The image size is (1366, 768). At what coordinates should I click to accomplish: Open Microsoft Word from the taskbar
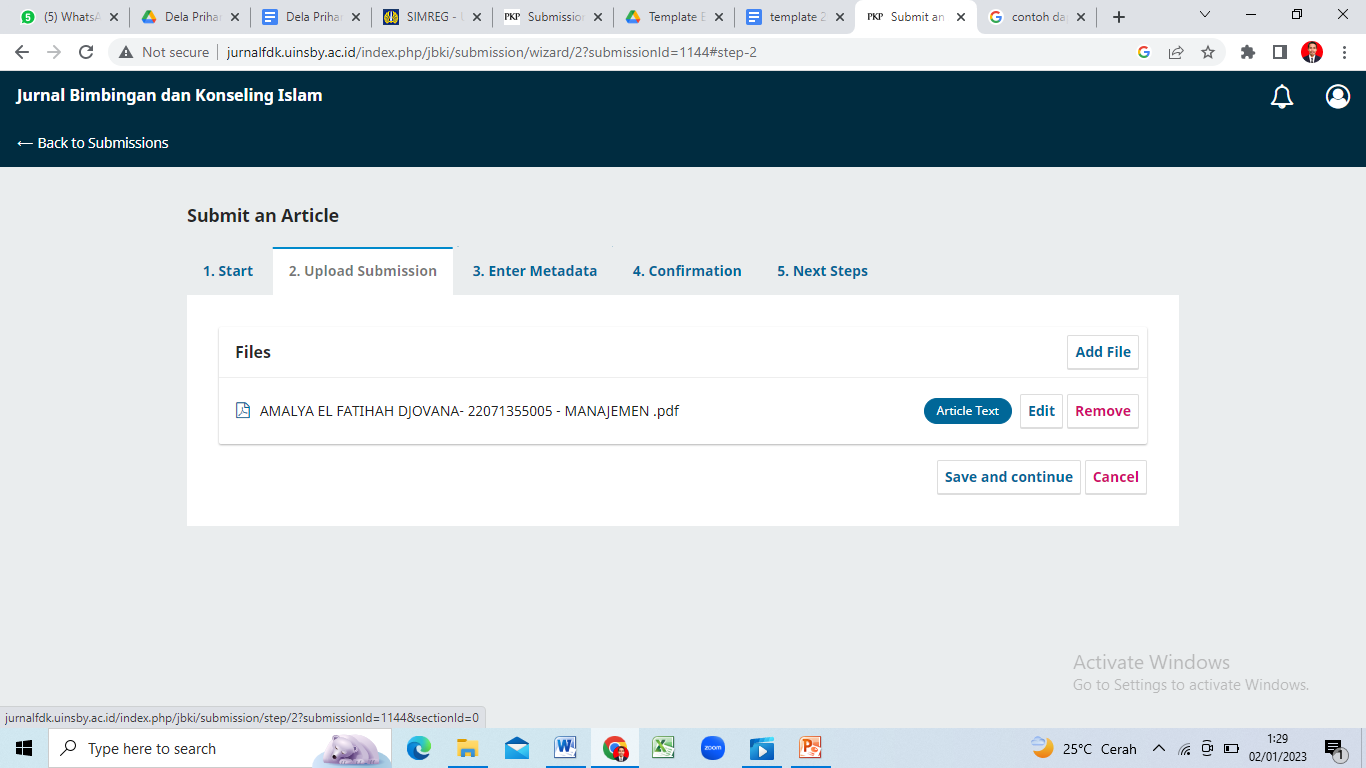pyautogui.click(x=565, y=748)
